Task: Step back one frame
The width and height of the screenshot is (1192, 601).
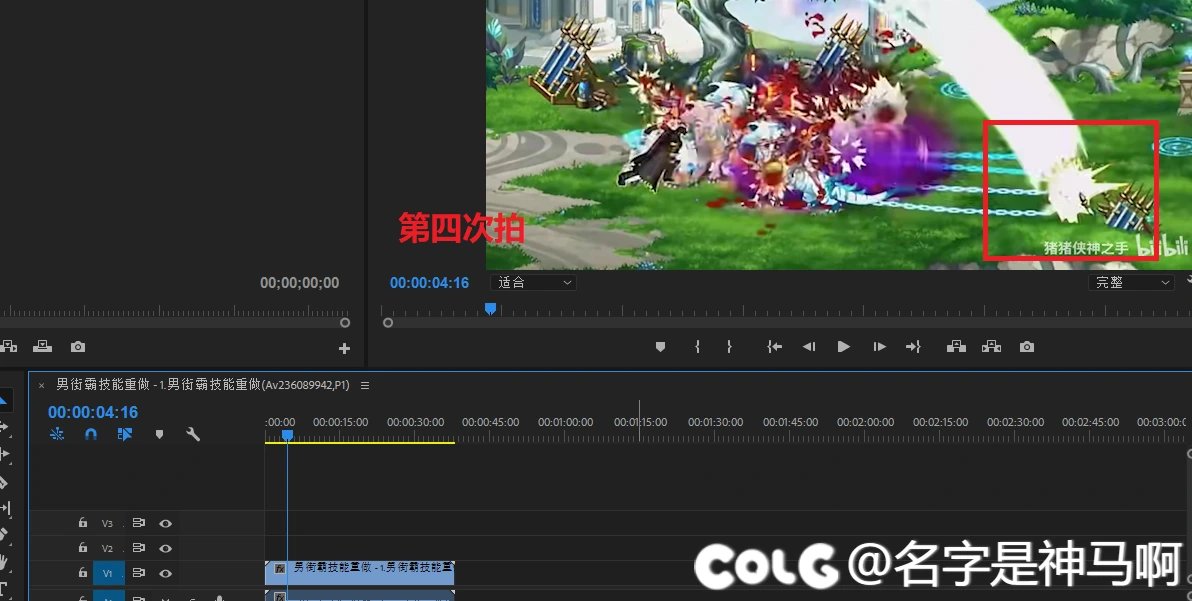Action: coord(809,346)
